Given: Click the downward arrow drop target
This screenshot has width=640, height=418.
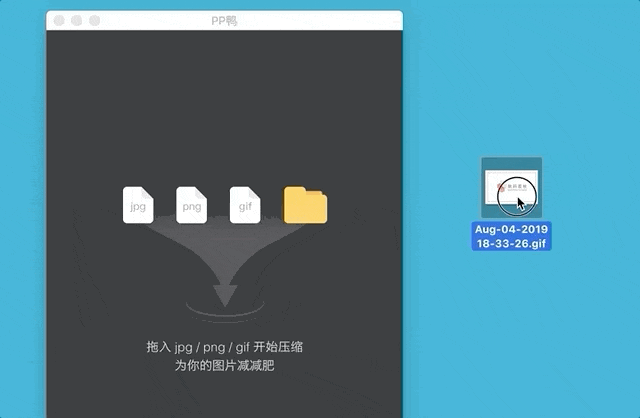Looking at the screenshot, I should pos(225,296).
